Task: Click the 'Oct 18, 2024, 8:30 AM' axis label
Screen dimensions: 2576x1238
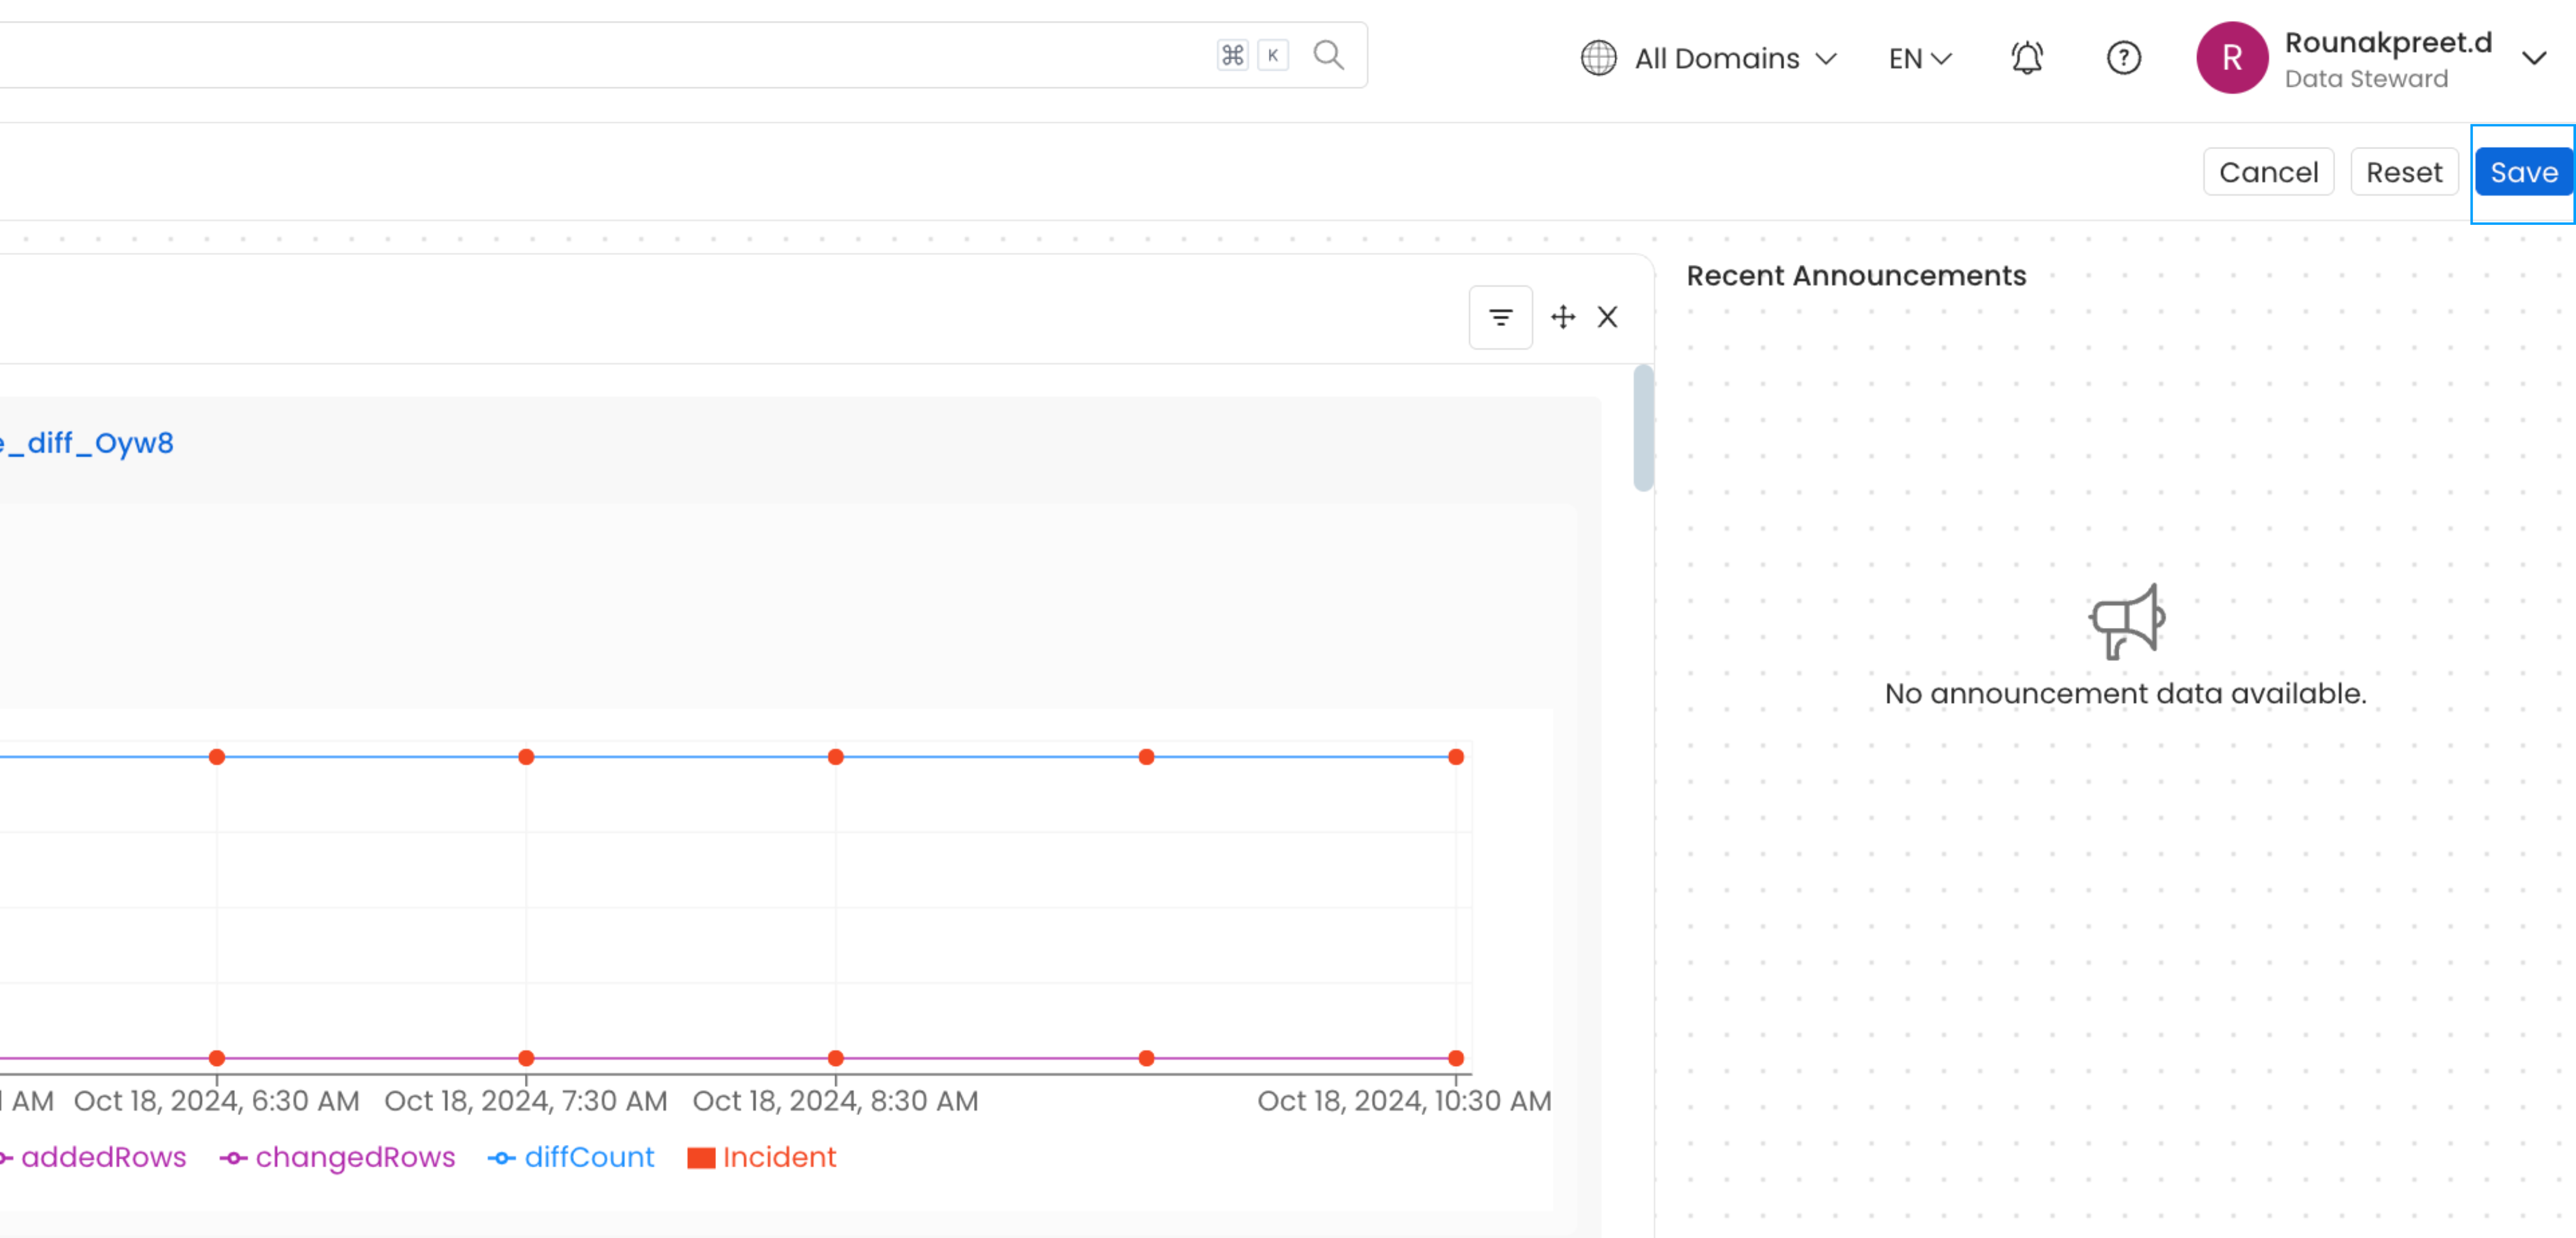Action: pyautogui.click(x=836, y=1101)
